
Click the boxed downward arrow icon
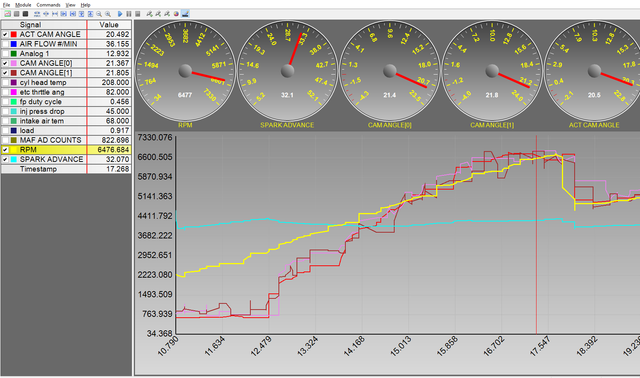[x=82, y=14]
